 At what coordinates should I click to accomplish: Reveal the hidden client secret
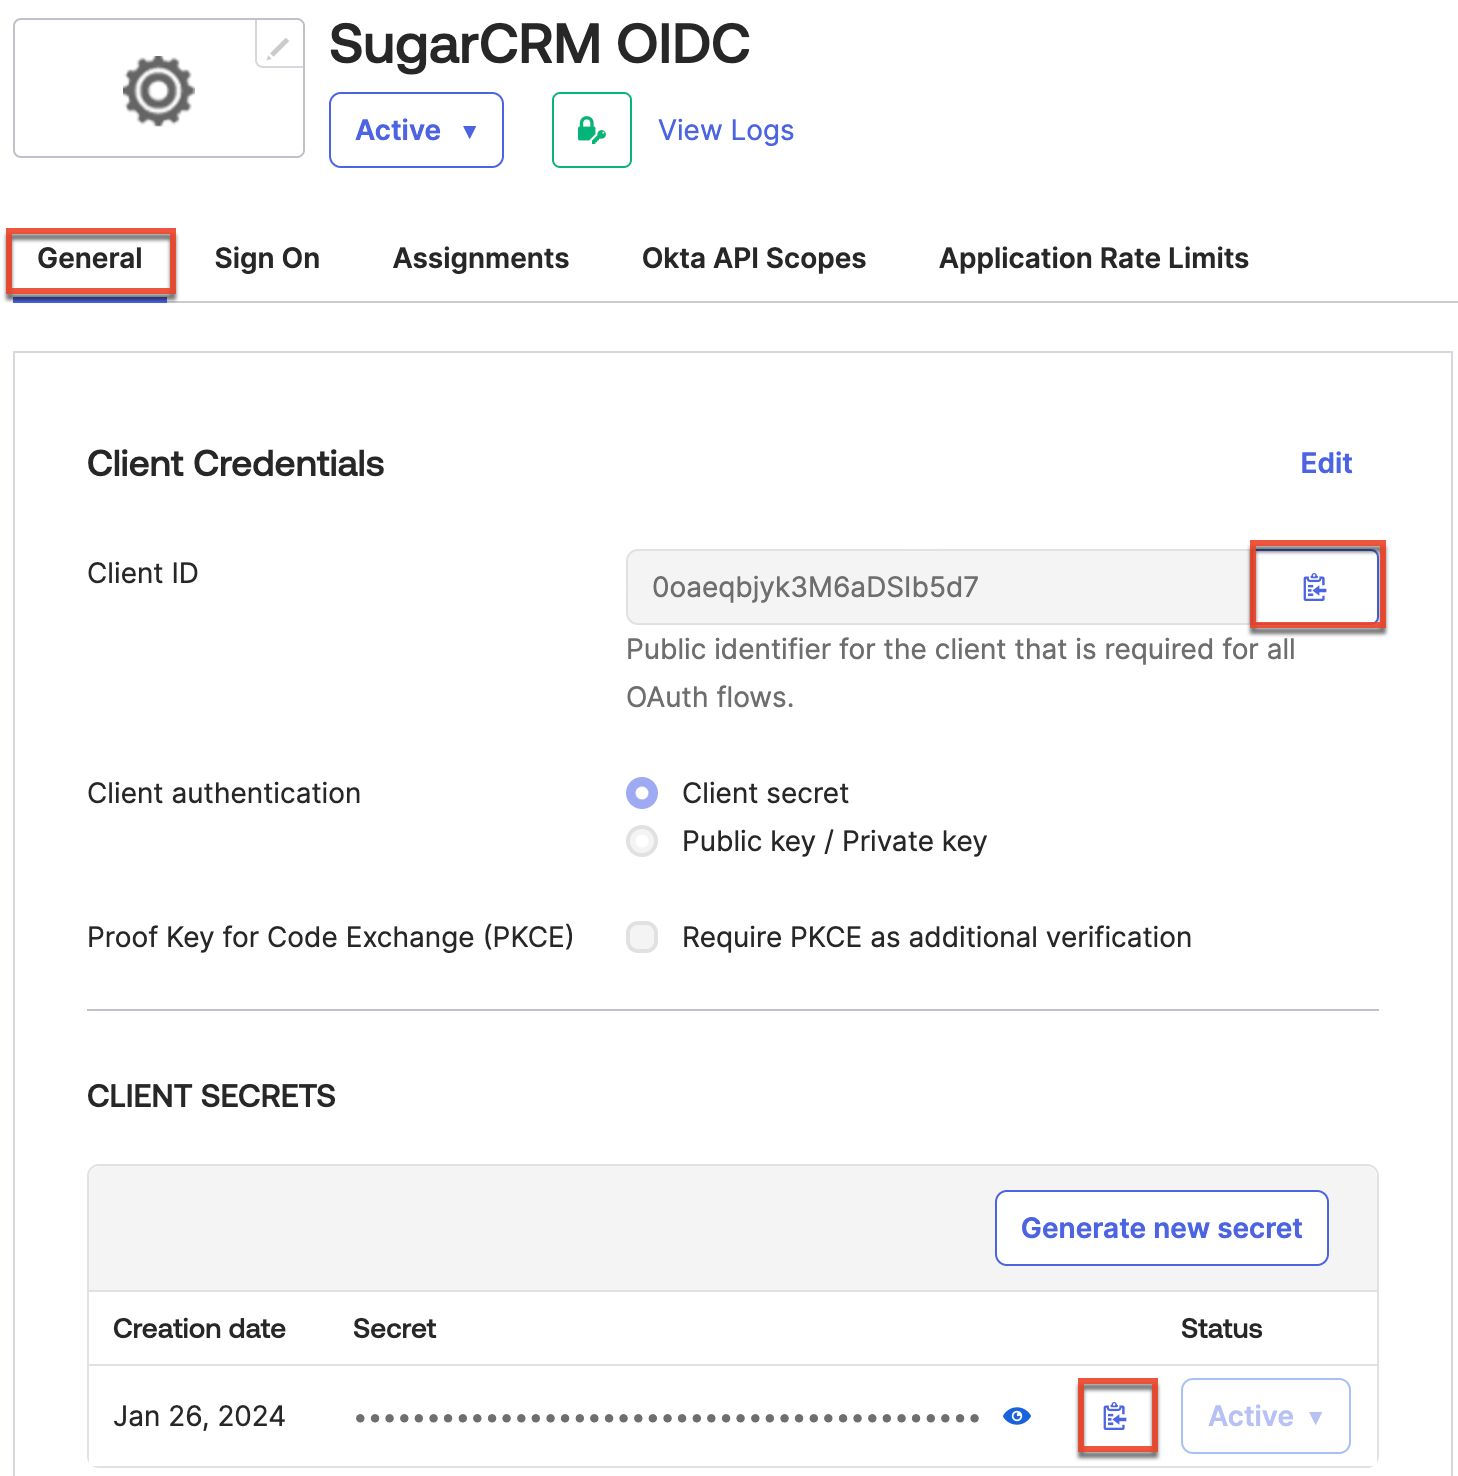1016,1415
